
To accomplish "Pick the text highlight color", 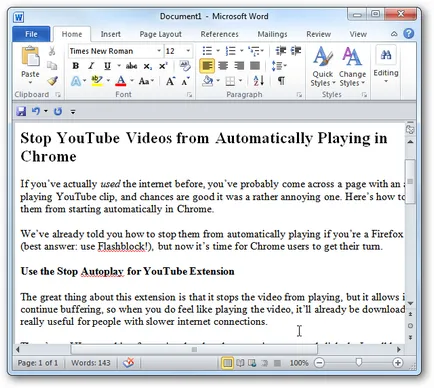I will pos(97,81).
